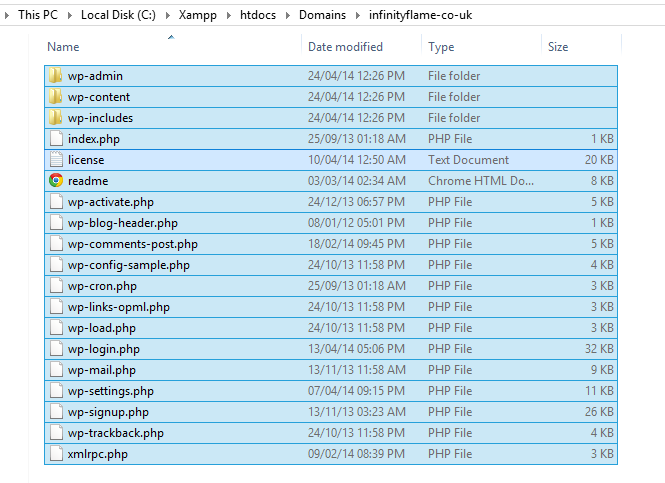The width and height of the screenshot is (665, 483).
Task: Select the license file name
Action: 86,160
